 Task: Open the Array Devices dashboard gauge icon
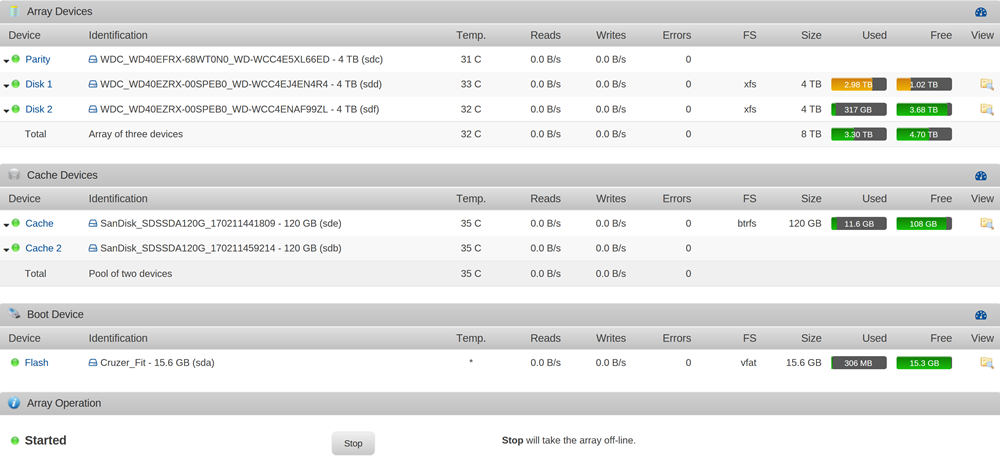click(981, 11)
